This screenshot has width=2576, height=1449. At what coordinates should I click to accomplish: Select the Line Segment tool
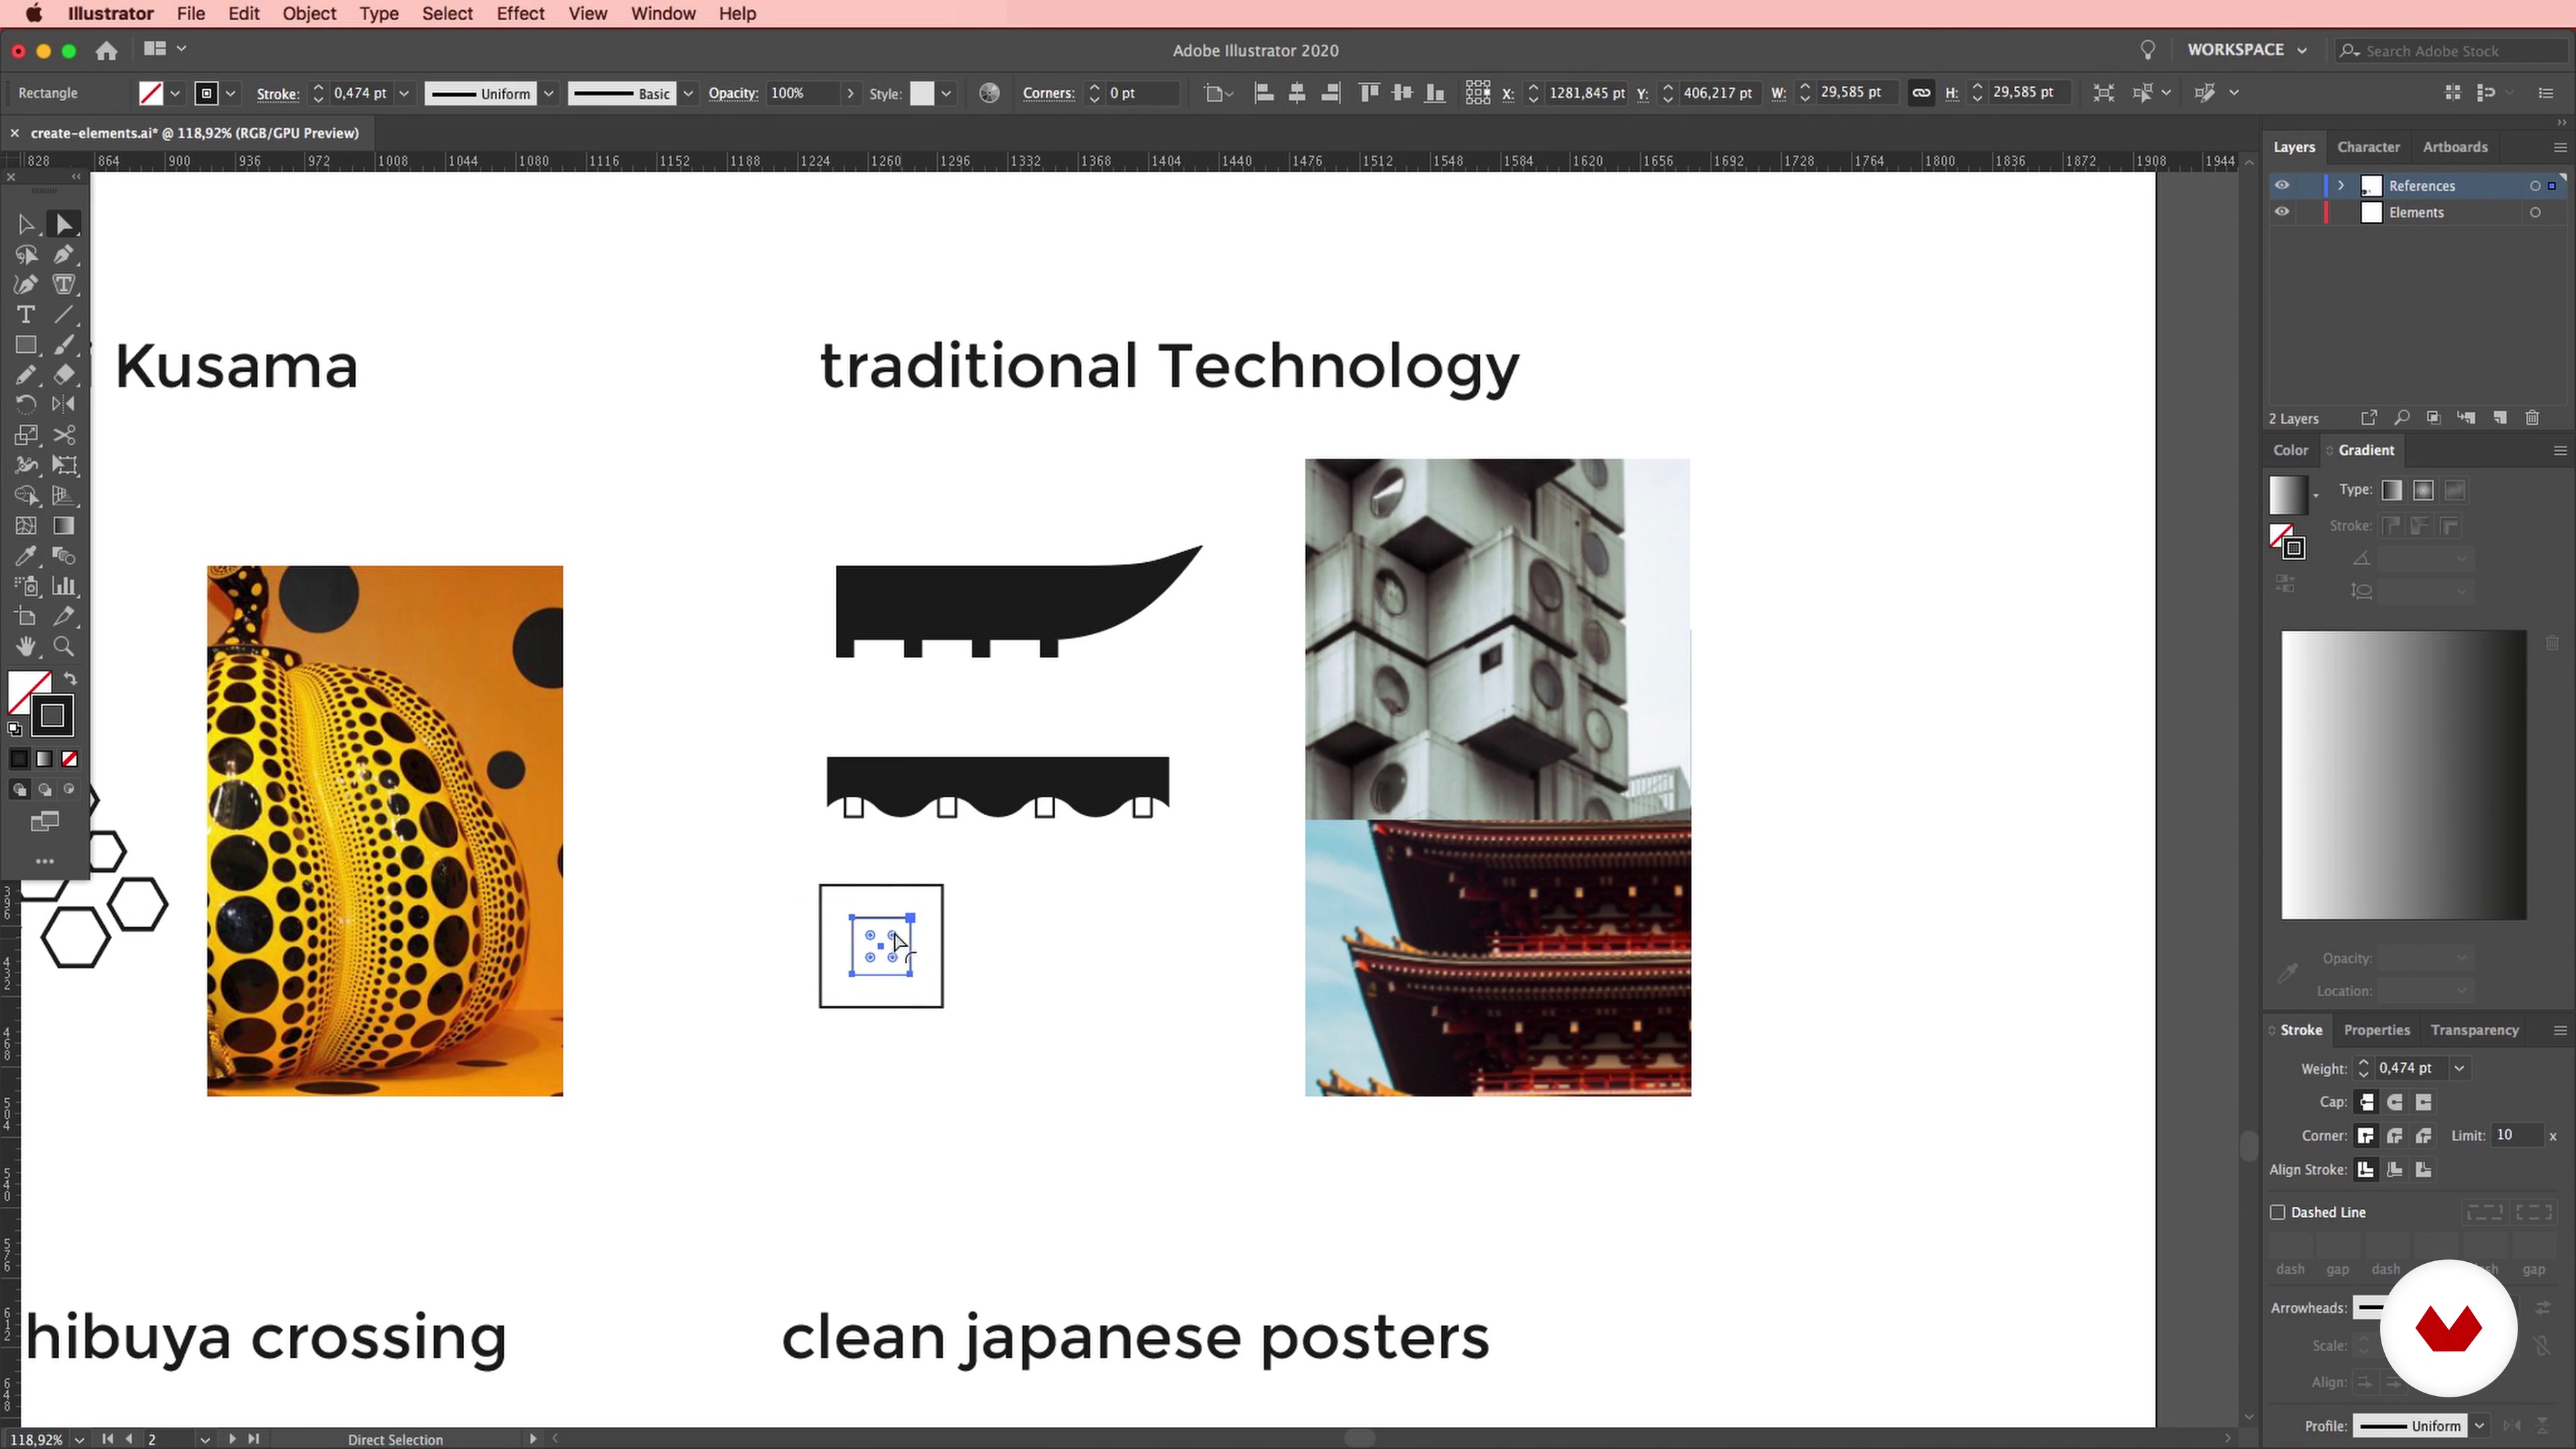pyautogui.click(x=64, y=315)
